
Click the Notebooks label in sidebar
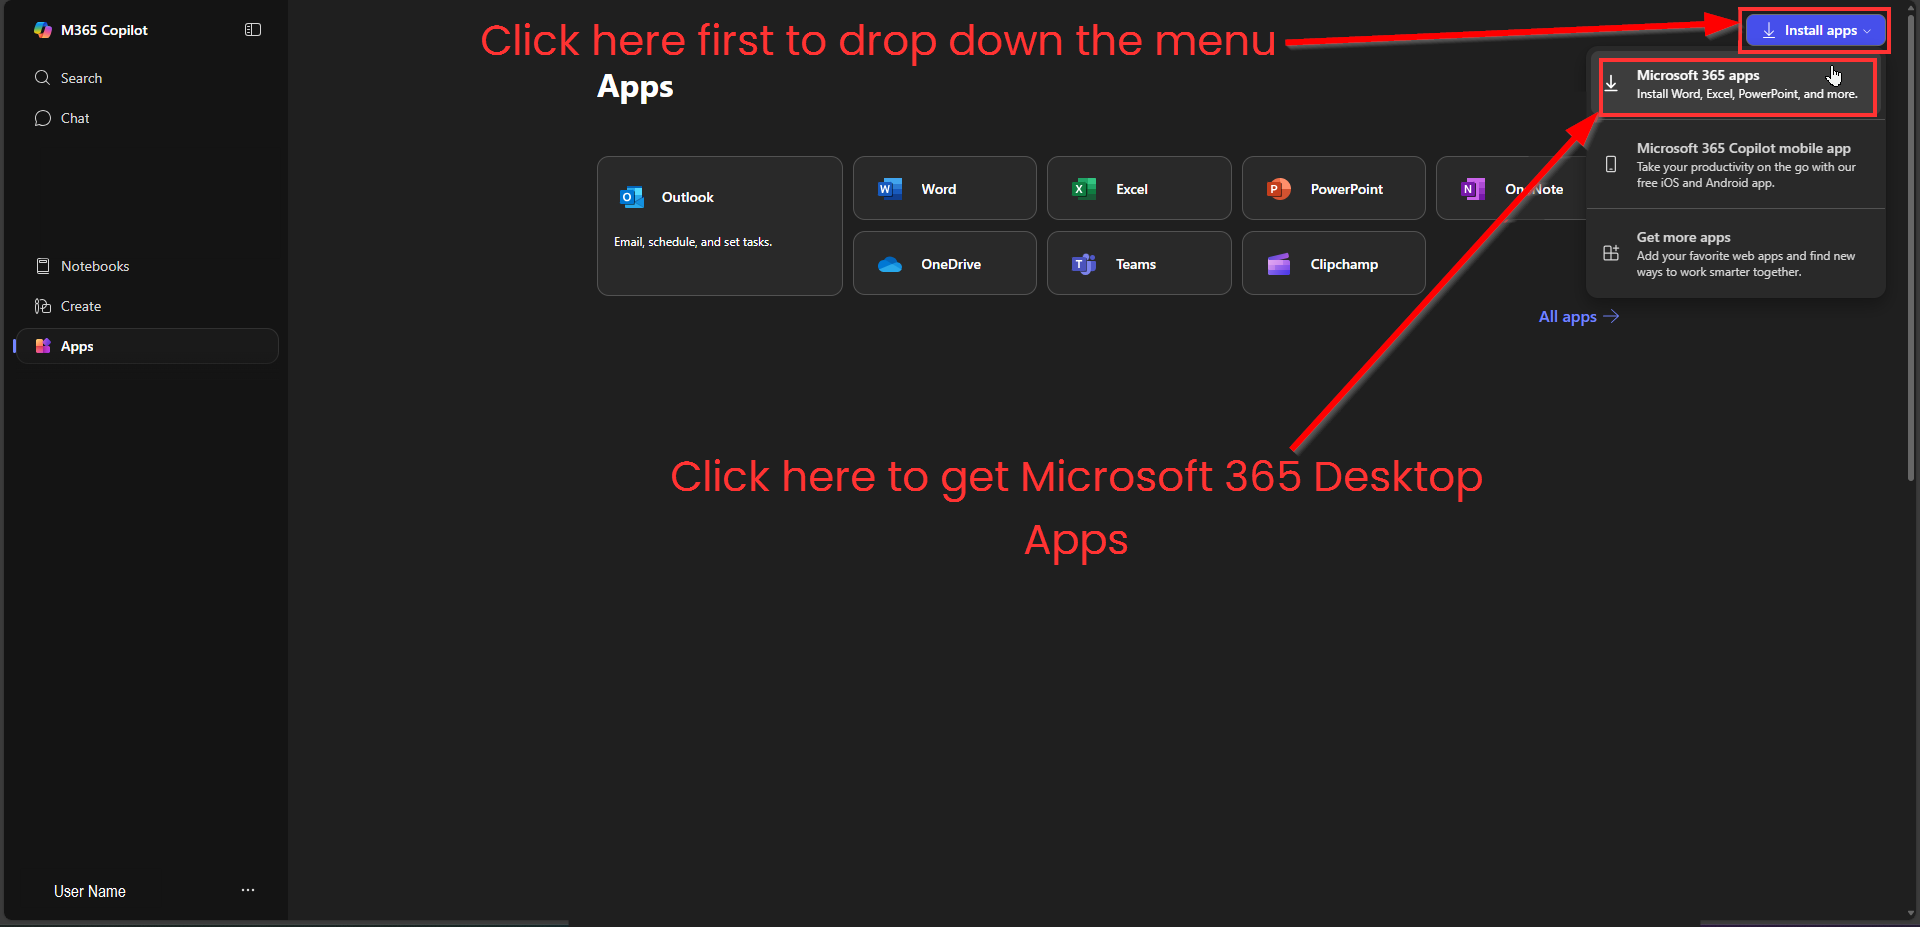pos(95,266)
